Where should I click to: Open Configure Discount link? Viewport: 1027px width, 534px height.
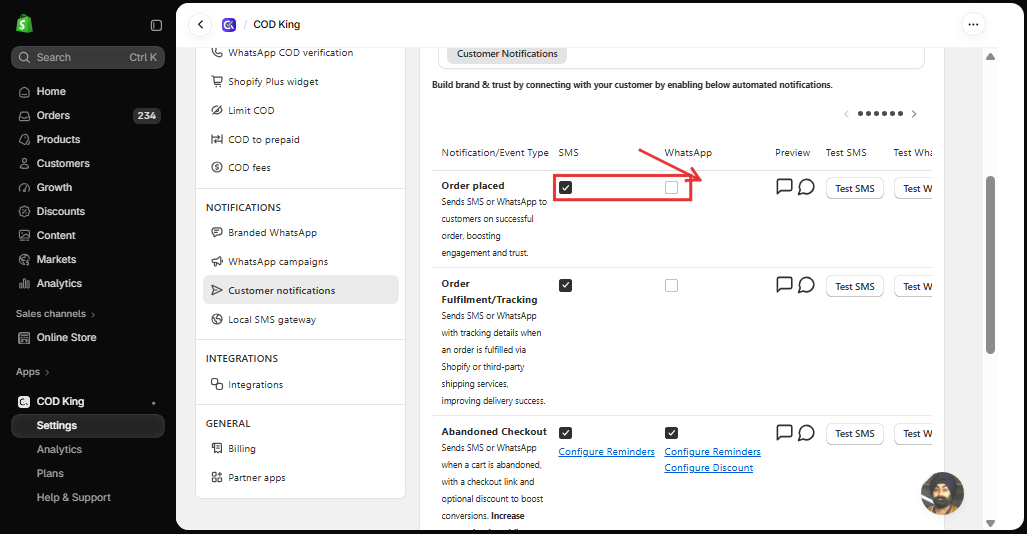709,468
